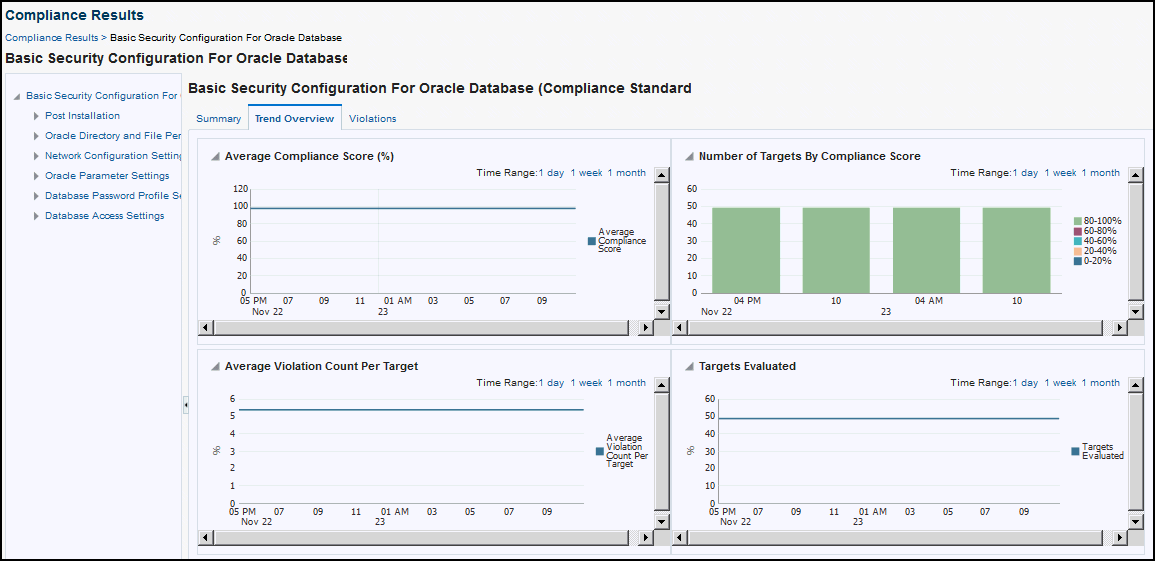Set Average Compliance Score range to 1 day

(551, 173)
